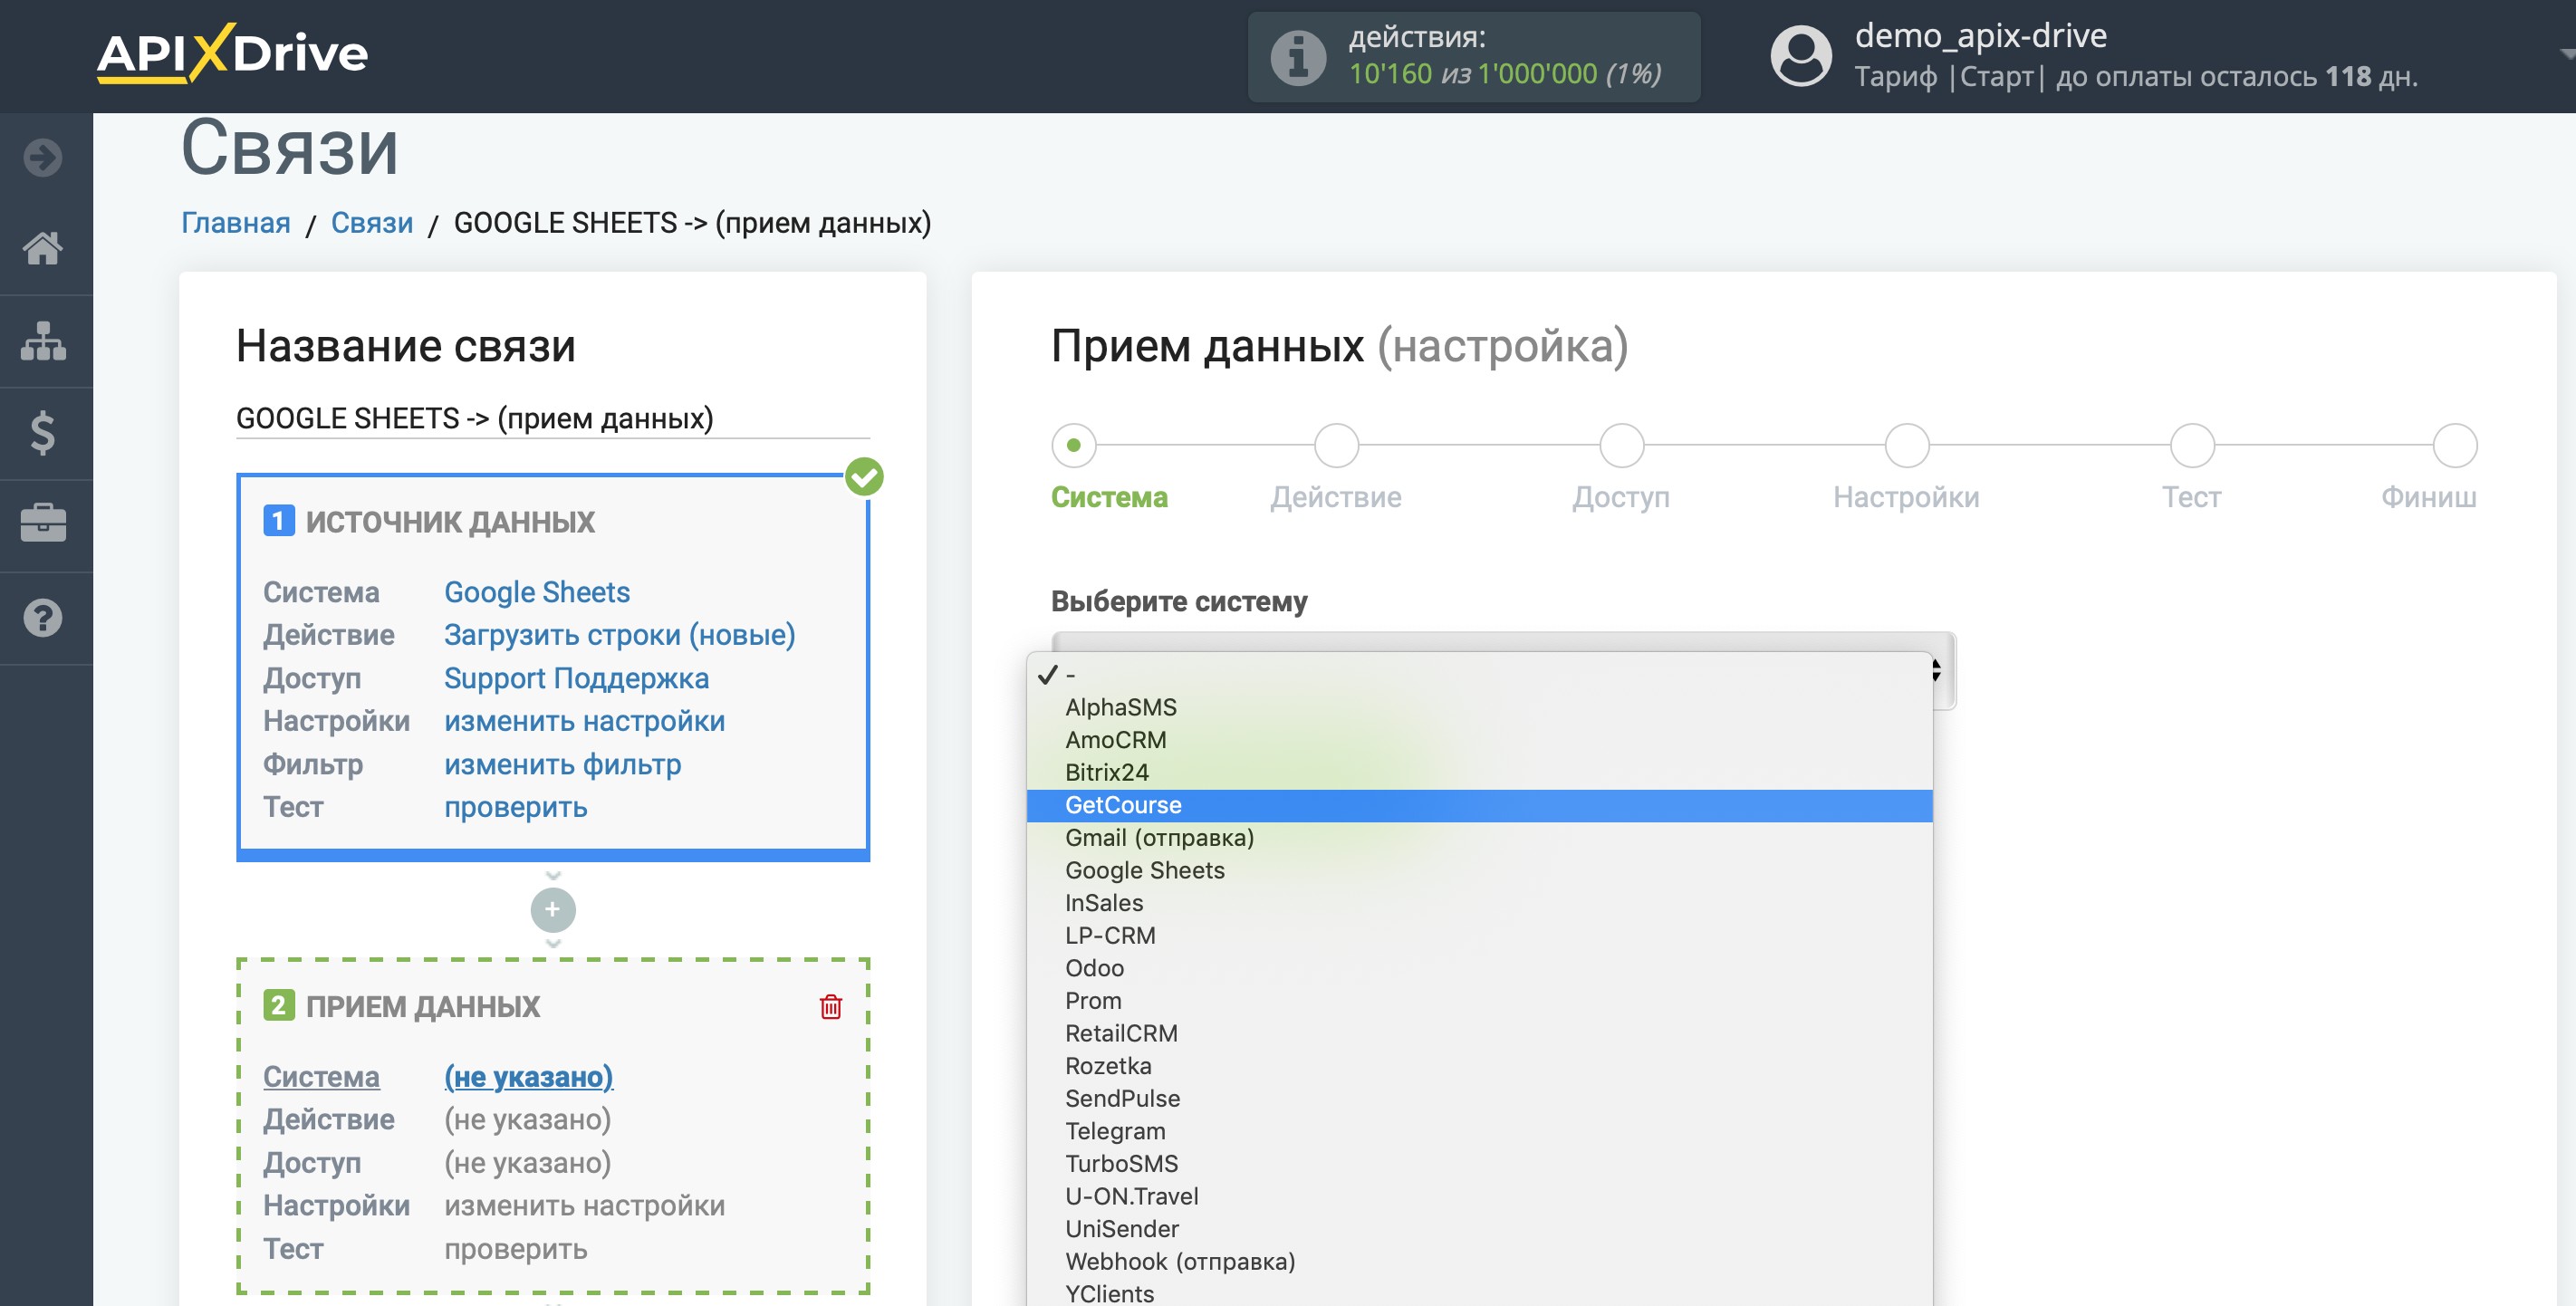Click the green checkmark on data source block

point(864,477)
